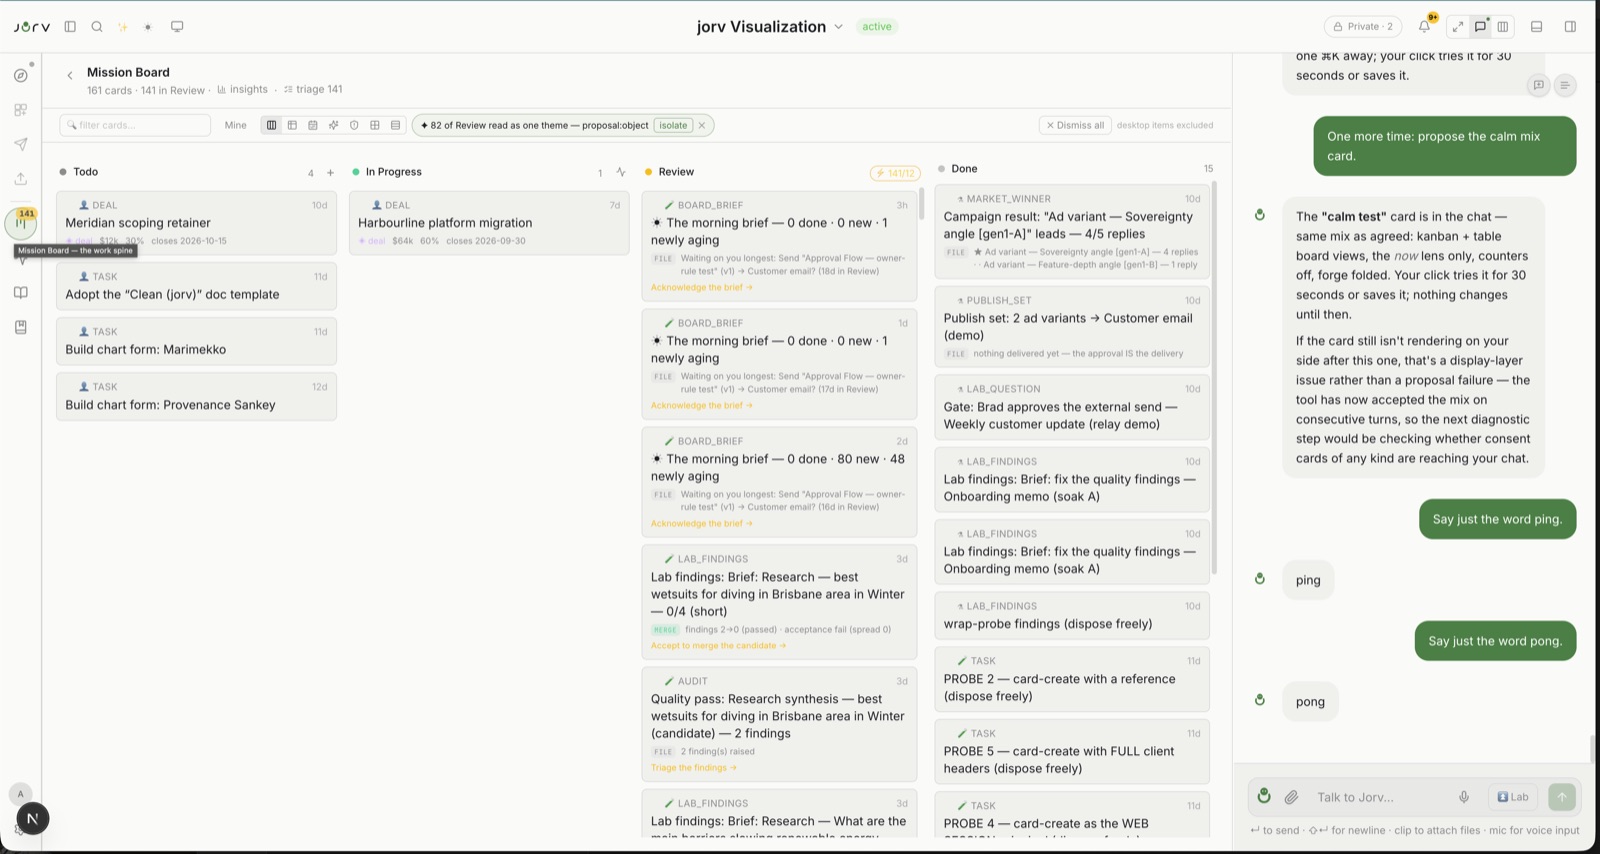Open the Private · 2 sharing dropdown
Image resolution: width=1600 pixels, height=854 pixels.
coord(1363,27)
